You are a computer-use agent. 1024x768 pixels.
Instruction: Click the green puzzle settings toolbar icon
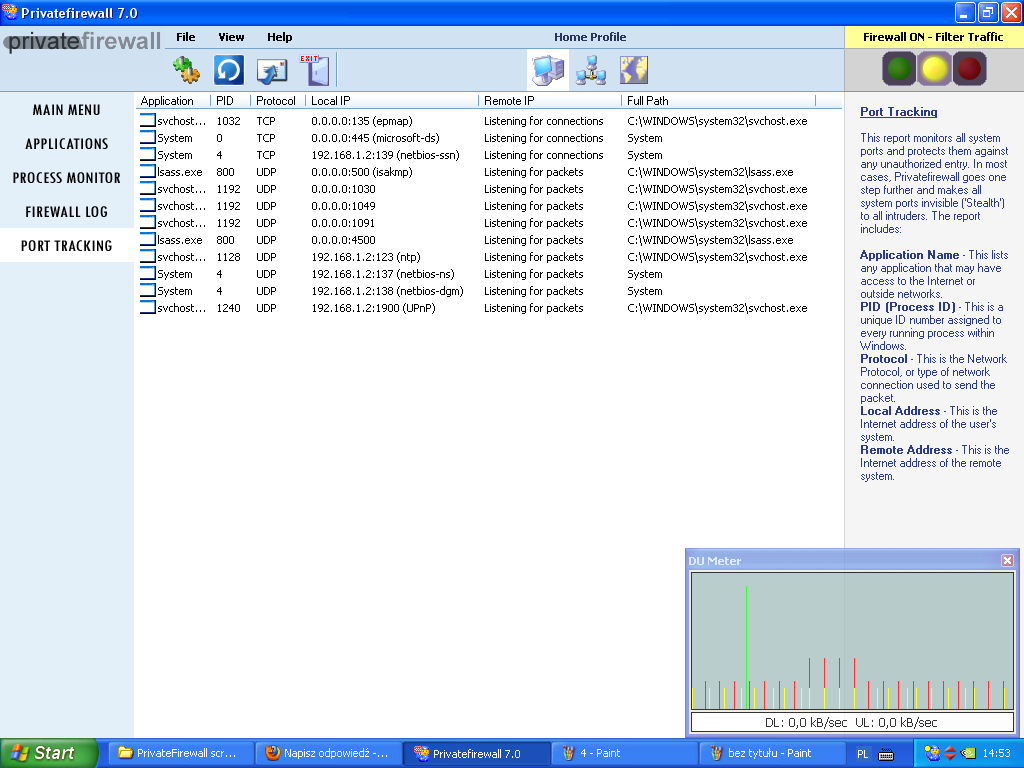coord(187,70)
